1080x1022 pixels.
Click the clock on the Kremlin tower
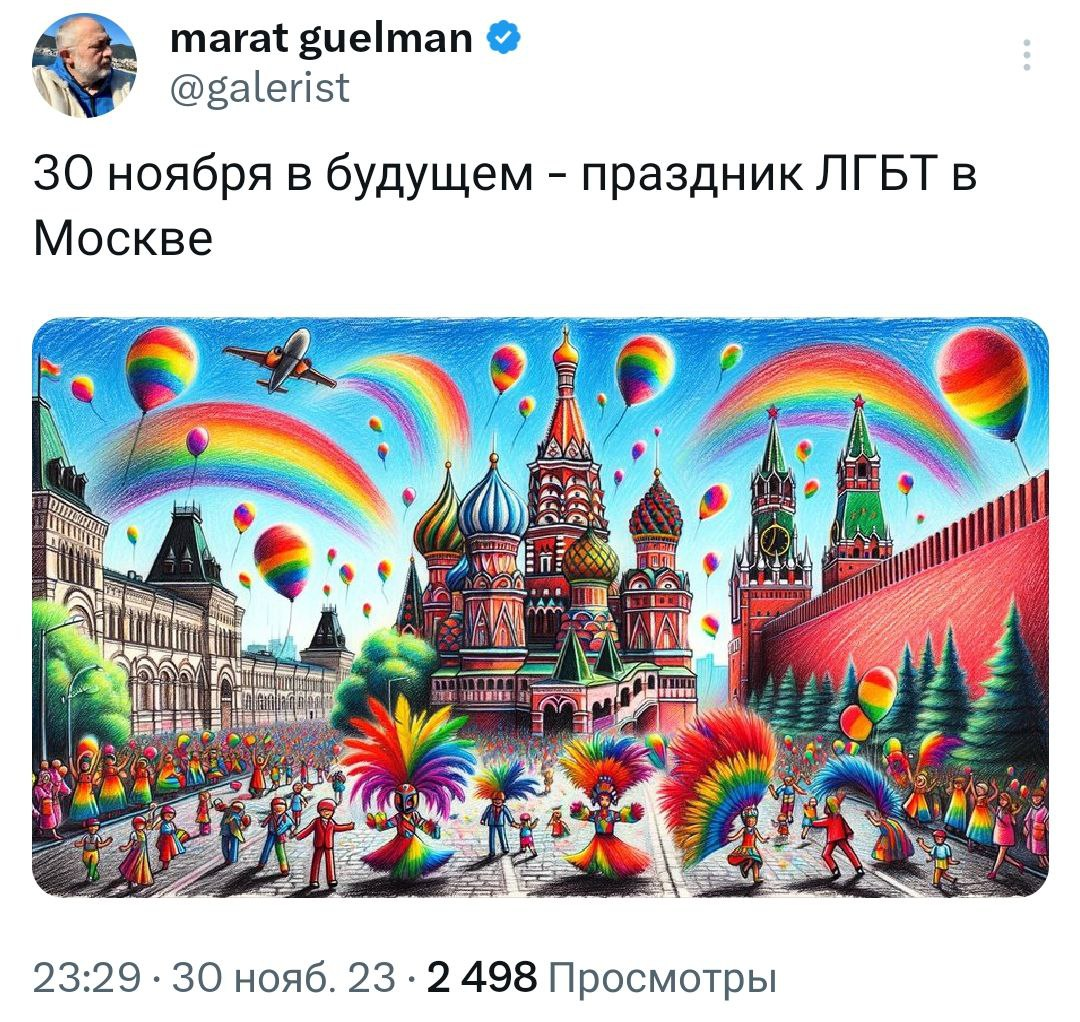point(774,539)
